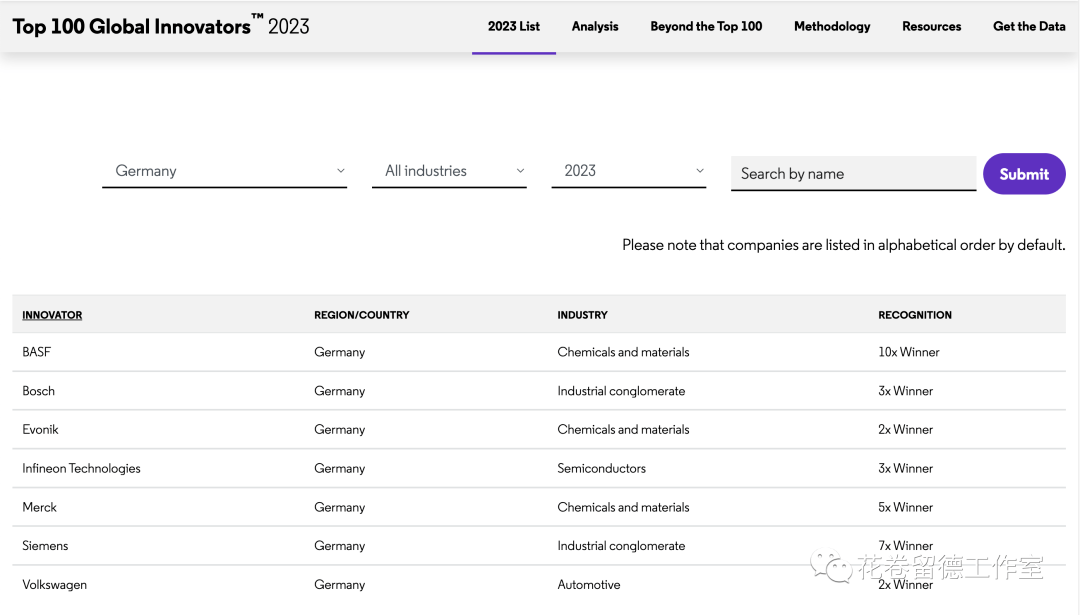
Task: Select the Bosch innovator name
Action: pos(39,390)
